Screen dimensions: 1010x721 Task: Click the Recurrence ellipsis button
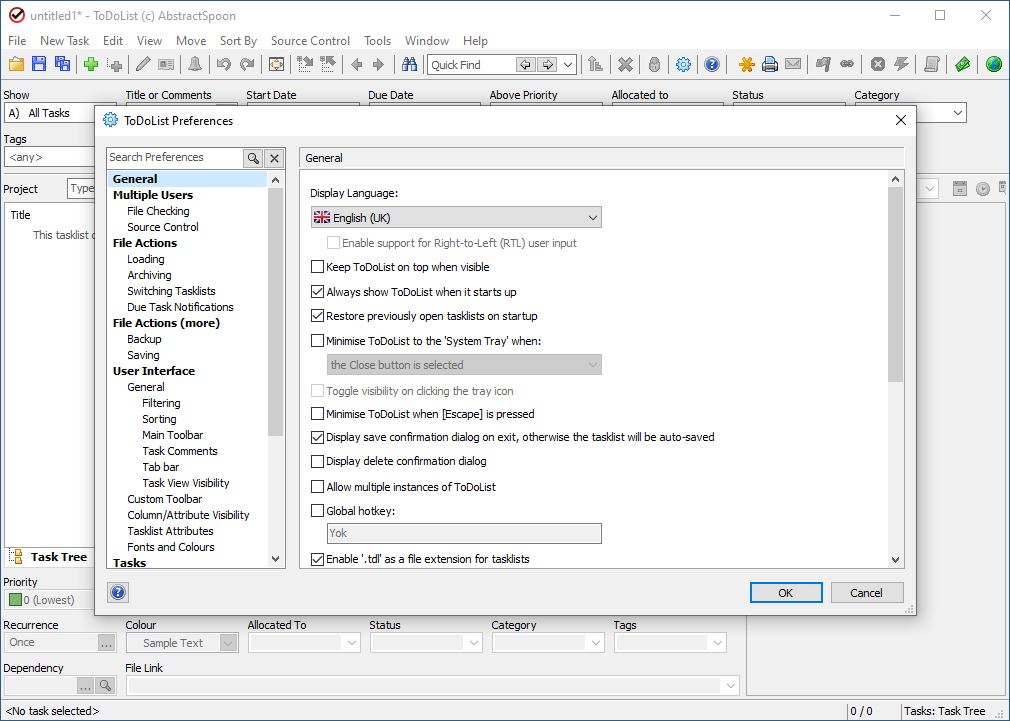[x=106, y=643]
